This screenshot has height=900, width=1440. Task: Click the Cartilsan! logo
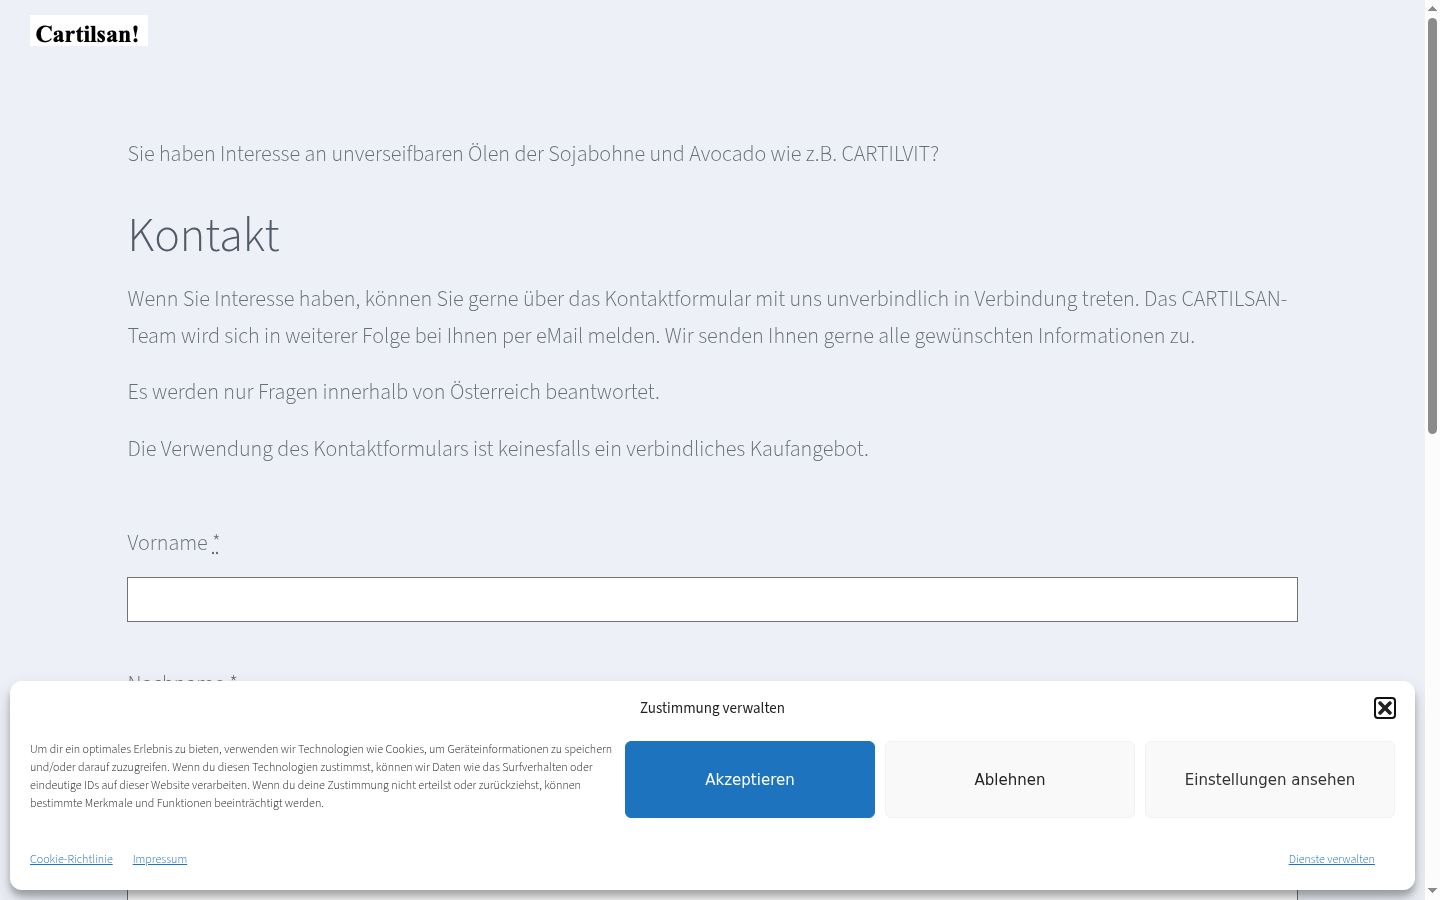[x=89, y=31]
